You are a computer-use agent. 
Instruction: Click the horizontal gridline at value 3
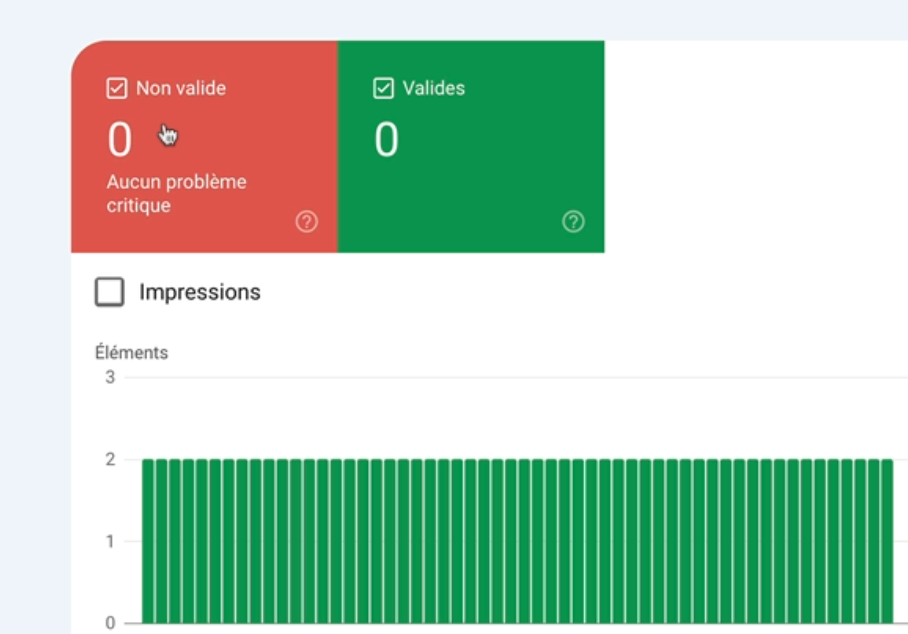(500, 378)
